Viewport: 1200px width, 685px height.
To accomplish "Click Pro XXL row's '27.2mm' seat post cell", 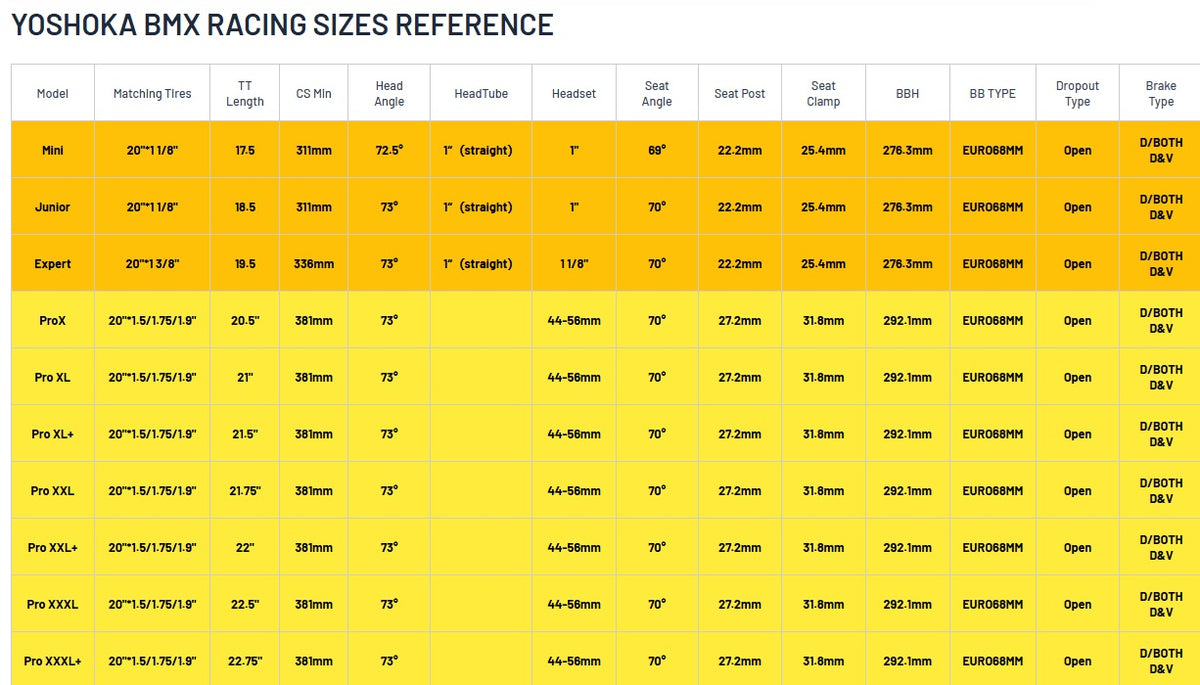I will 740,491.
